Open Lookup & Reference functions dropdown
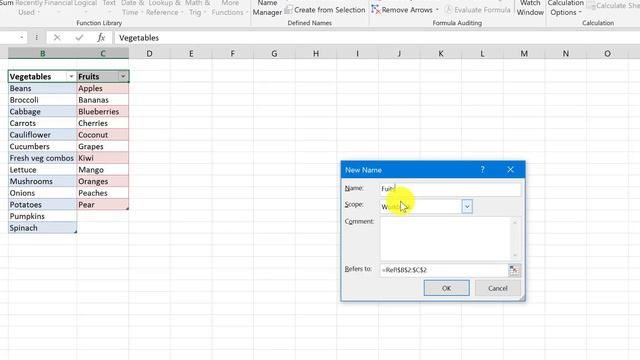640x360 pixels. click(164, 7)
